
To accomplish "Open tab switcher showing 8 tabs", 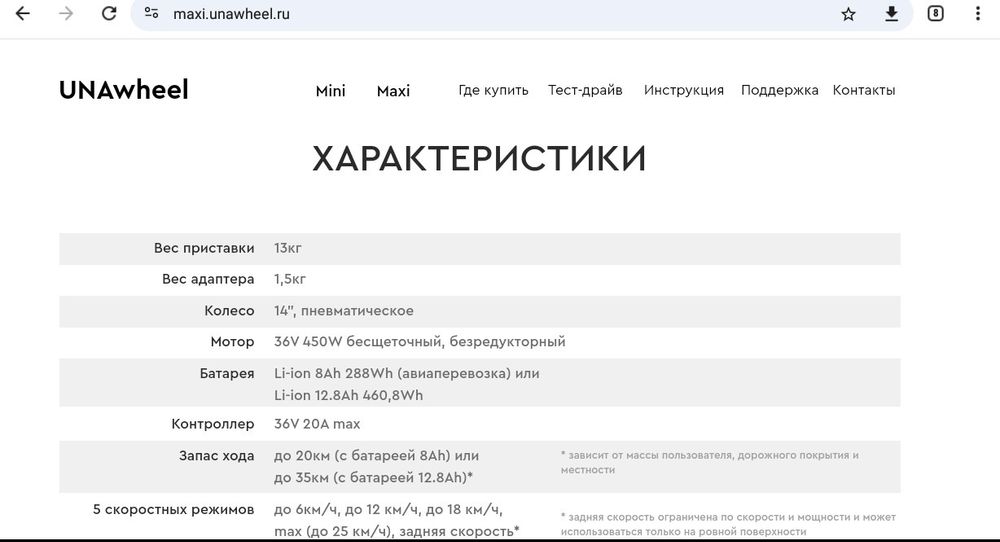I will tap(935, 13).
